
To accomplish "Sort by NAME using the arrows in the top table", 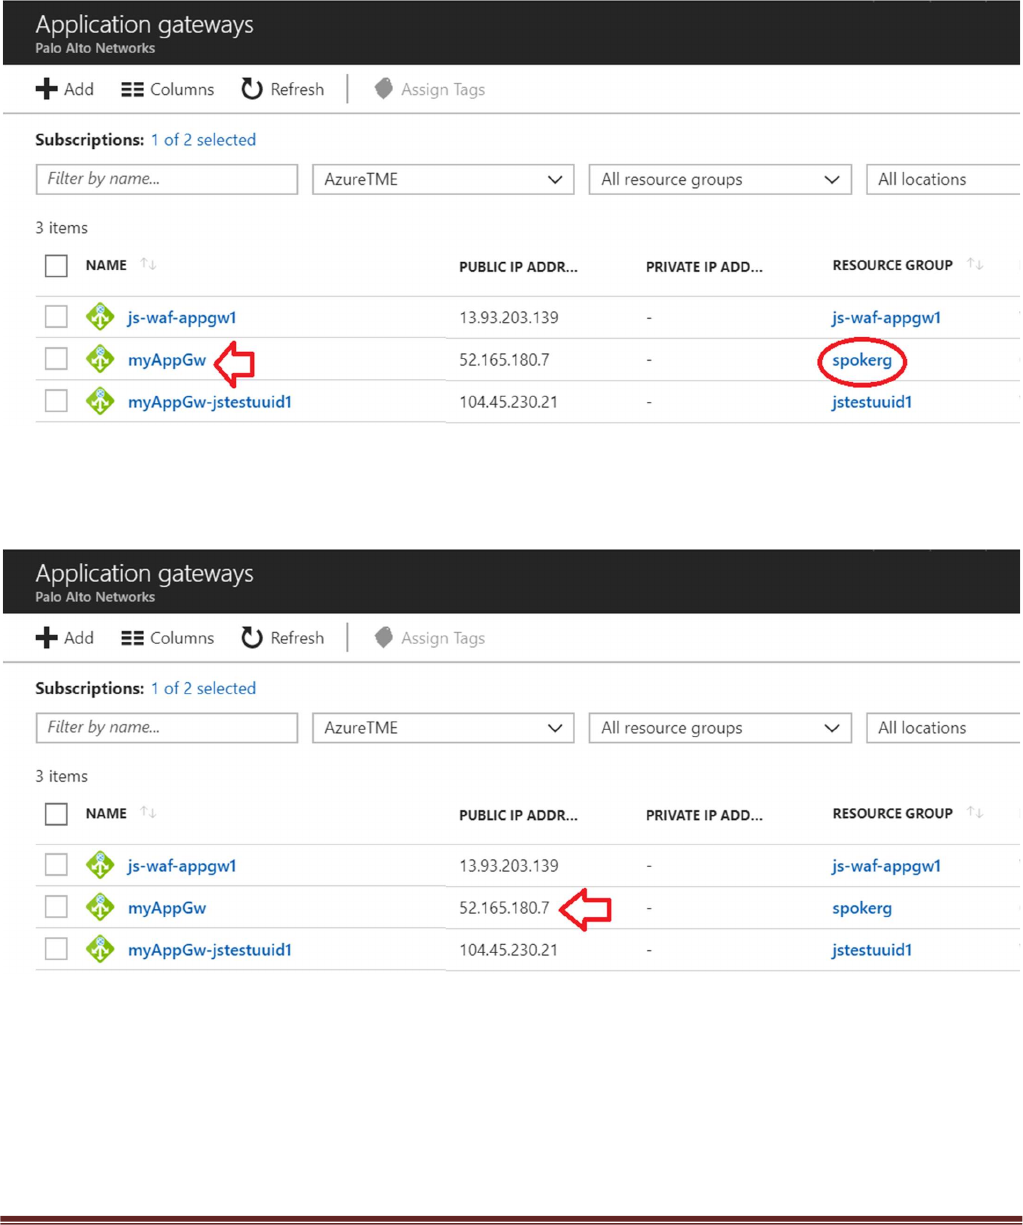I will tap(148, 265).
